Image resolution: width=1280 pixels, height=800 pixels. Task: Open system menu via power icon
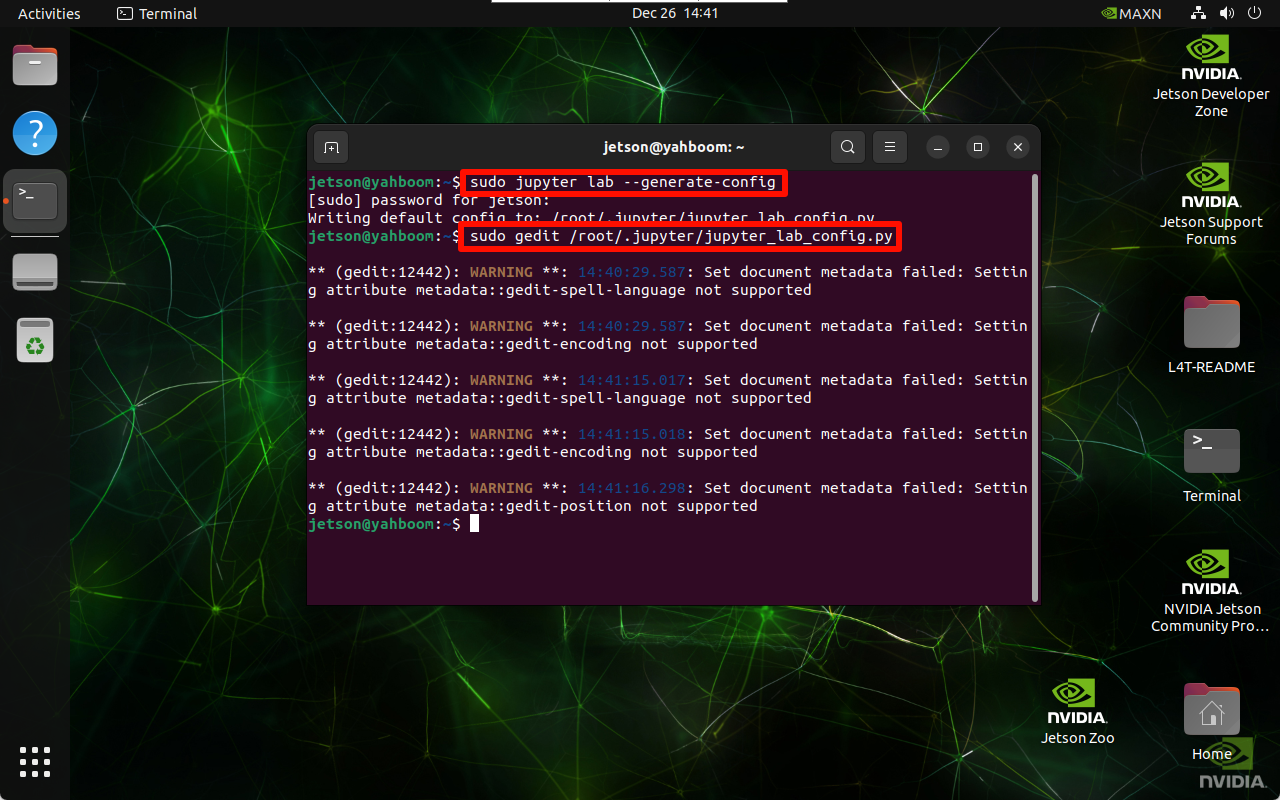(1254, 13)
